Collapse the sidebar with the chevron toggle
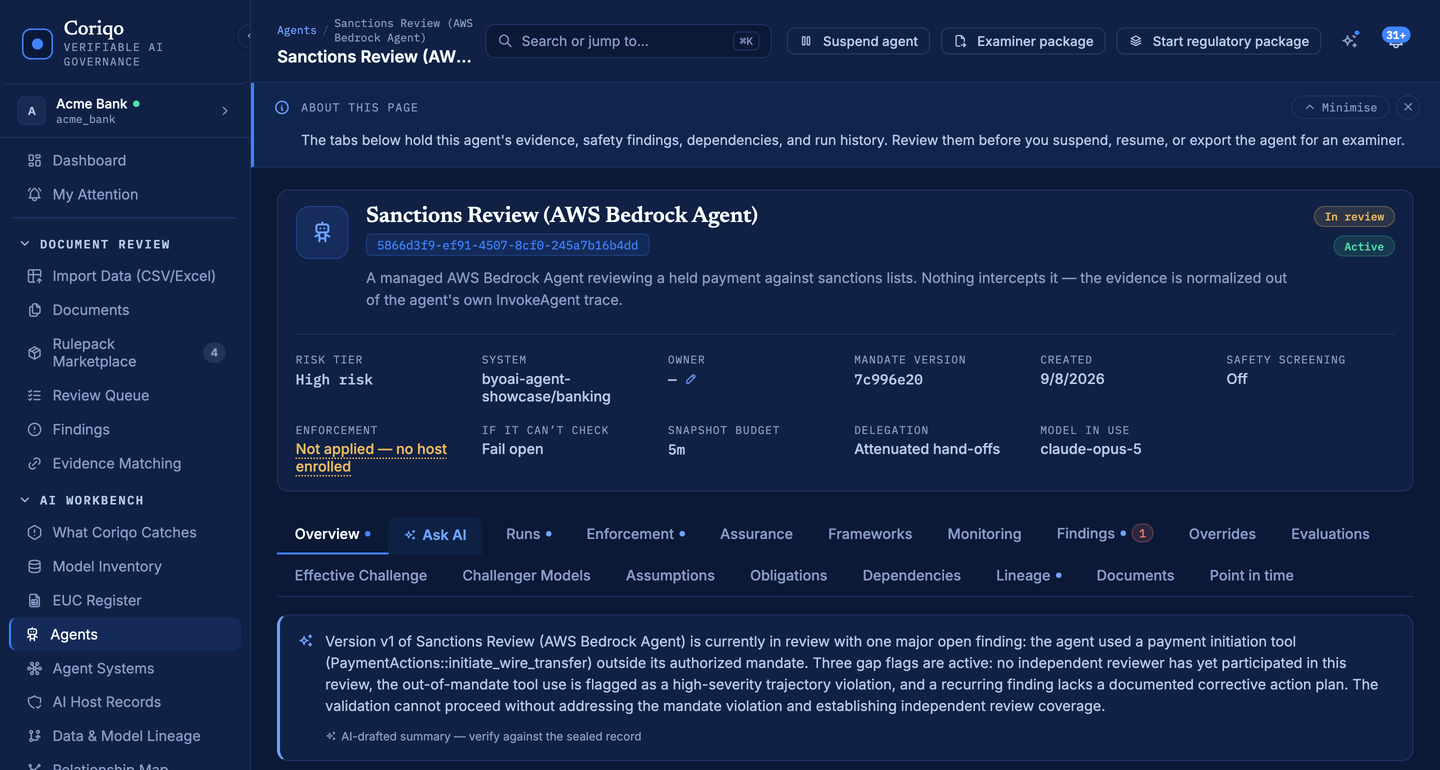Viewport: 1440px width, 770px height. point(246,37)
